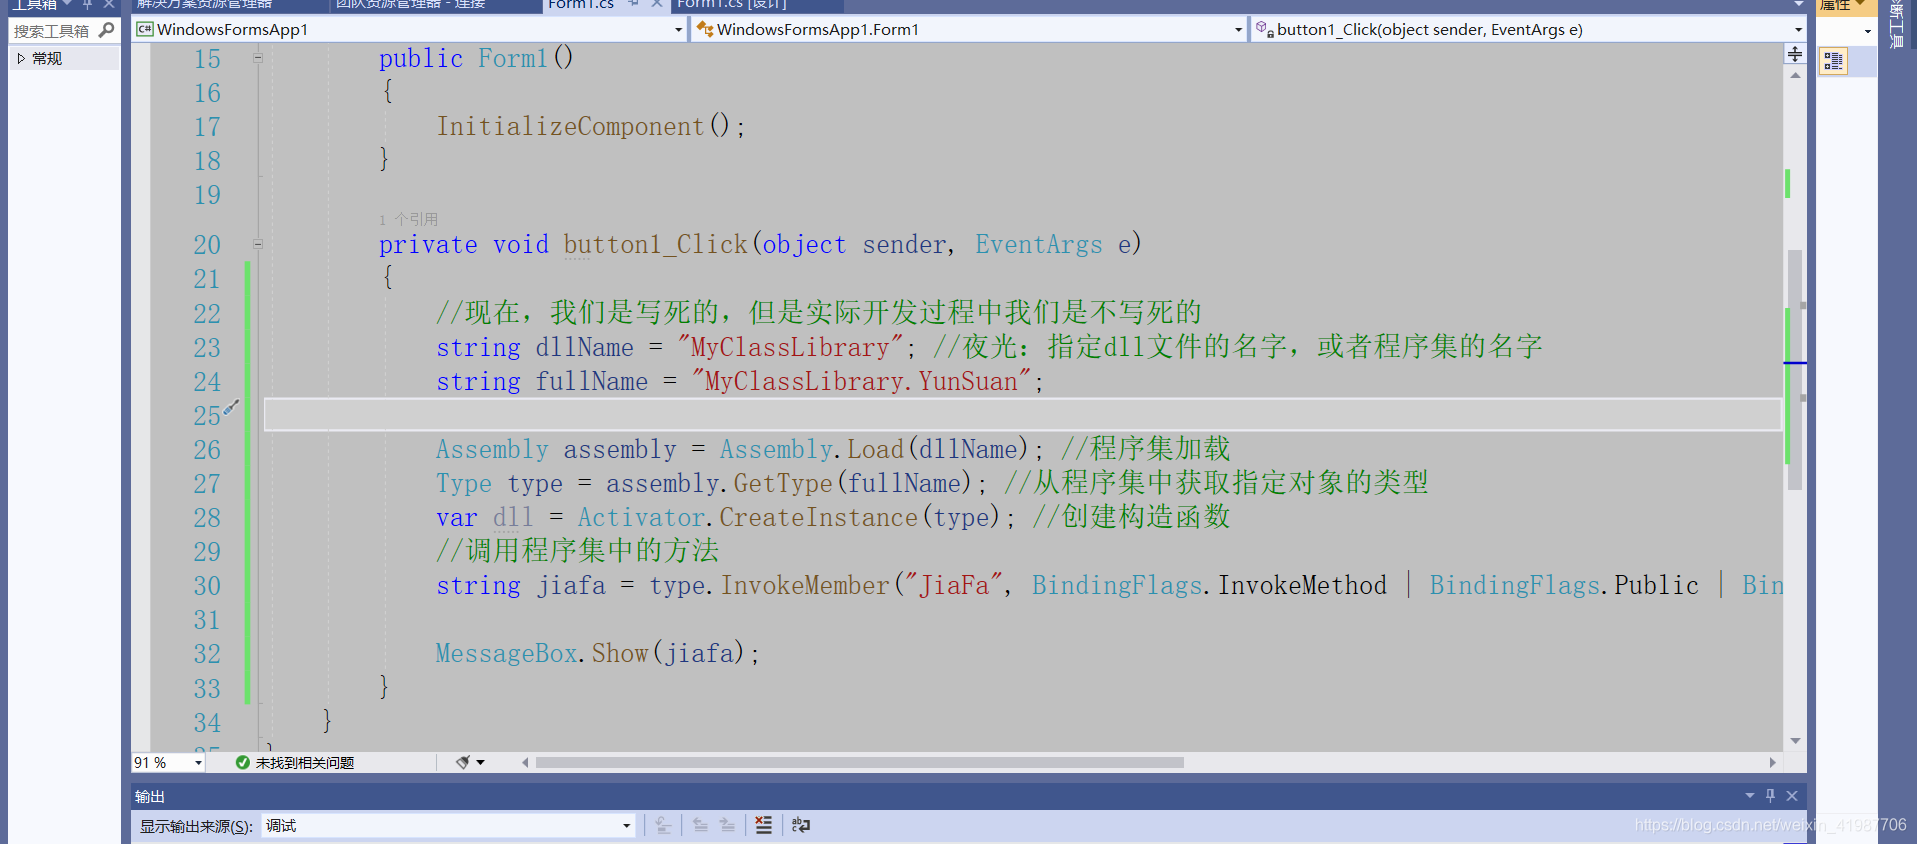
Task: Click line number 31 in the margin
Action: point(207,620)
